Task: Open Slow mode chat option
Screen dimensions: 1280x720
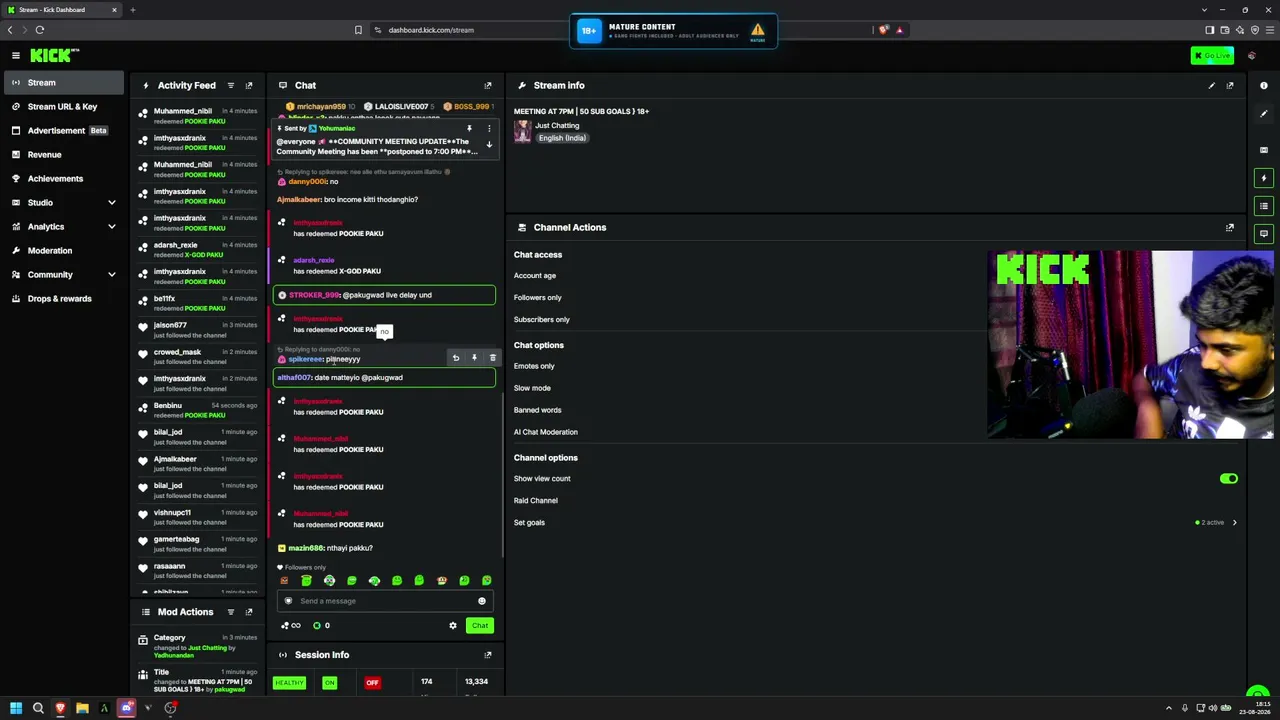Action: 532,388
